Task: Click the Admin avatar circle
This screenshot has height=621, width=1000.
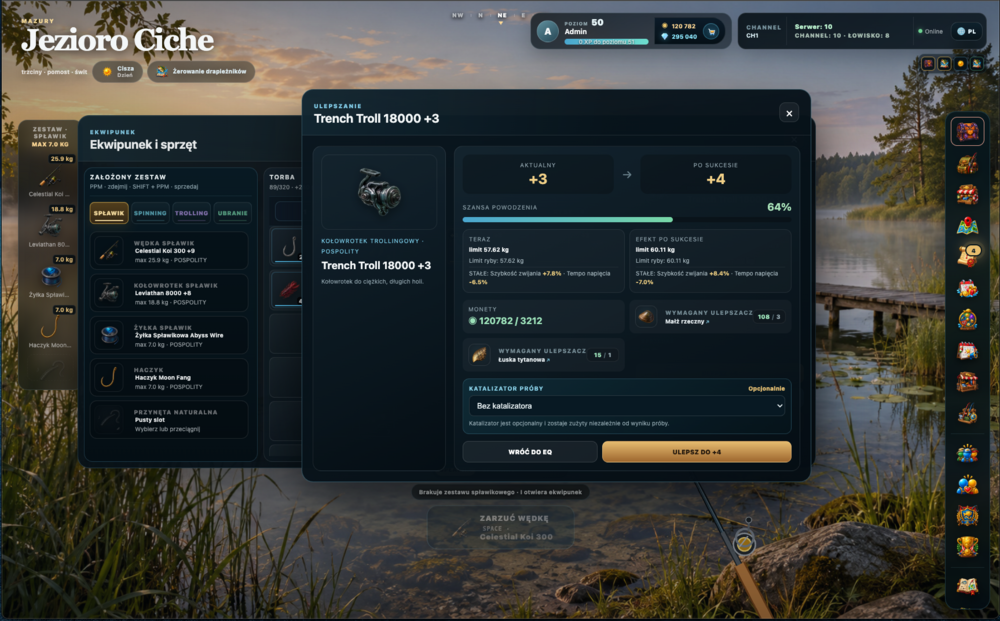Action: point(548,31)
